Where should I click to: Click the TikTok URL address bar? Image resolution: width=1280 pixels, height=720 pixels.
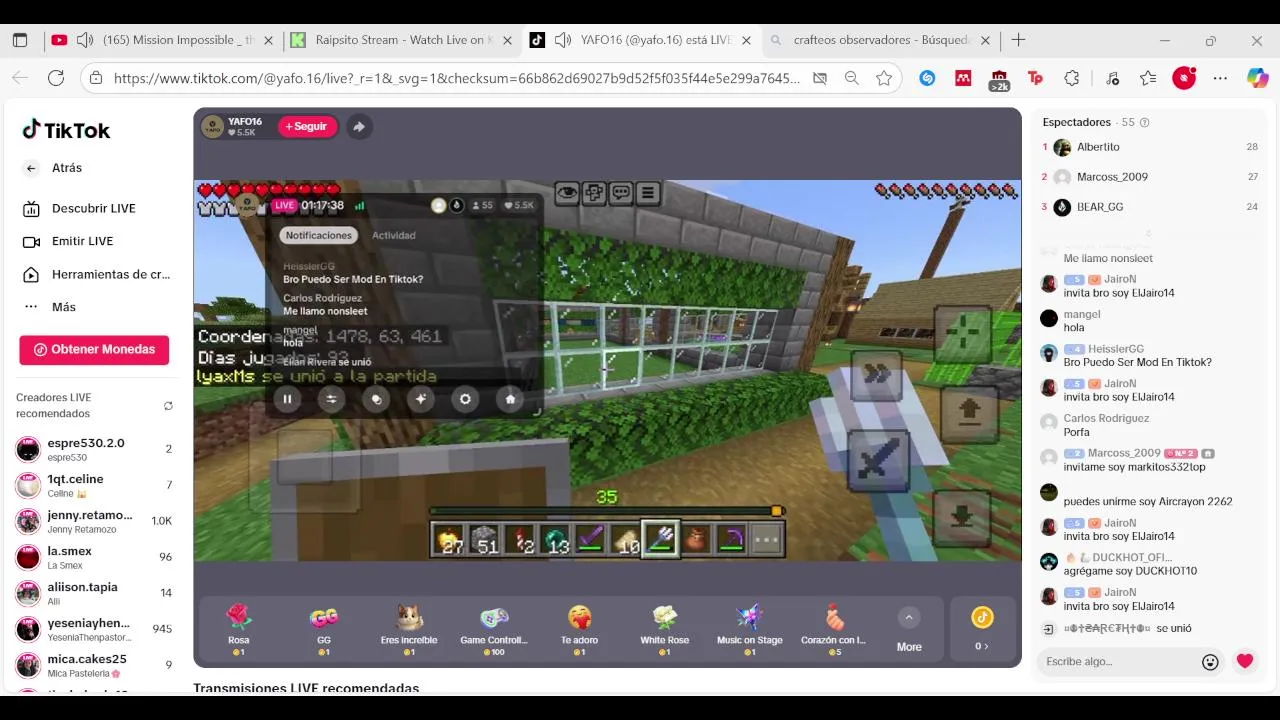[456, 78]
